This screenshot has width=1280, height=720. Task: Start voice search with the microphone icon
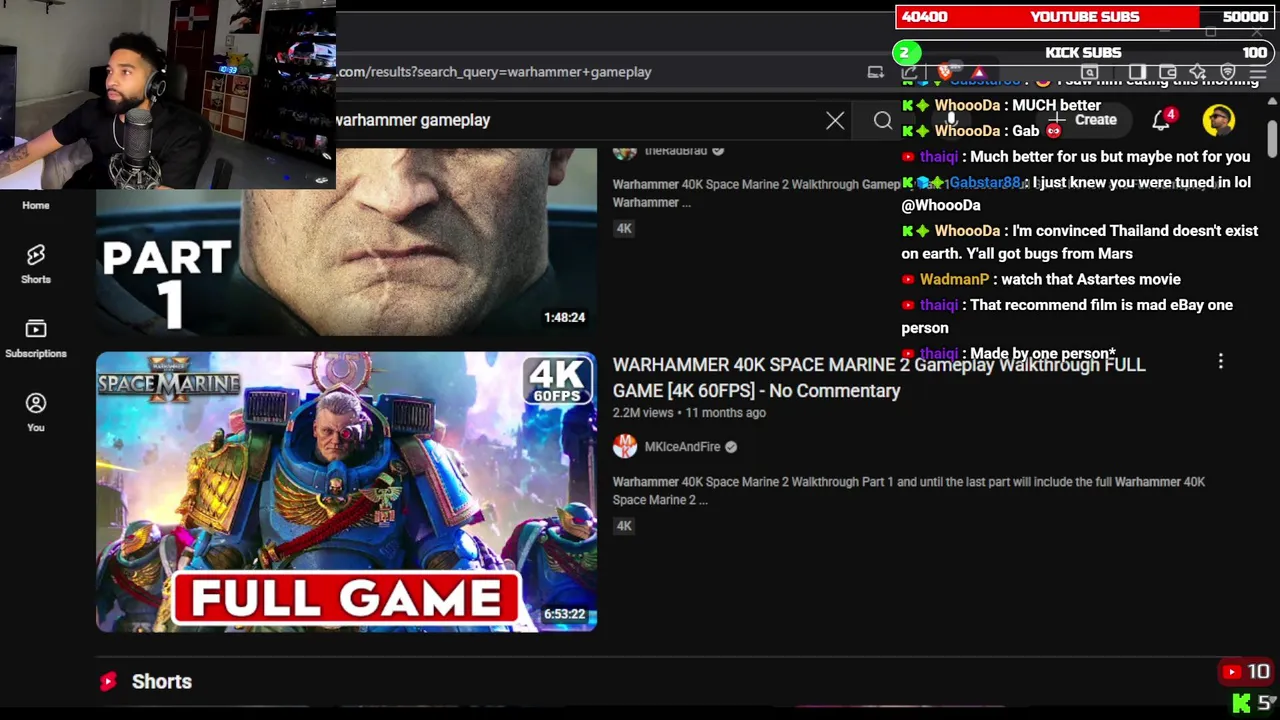(x=951, y=121)
